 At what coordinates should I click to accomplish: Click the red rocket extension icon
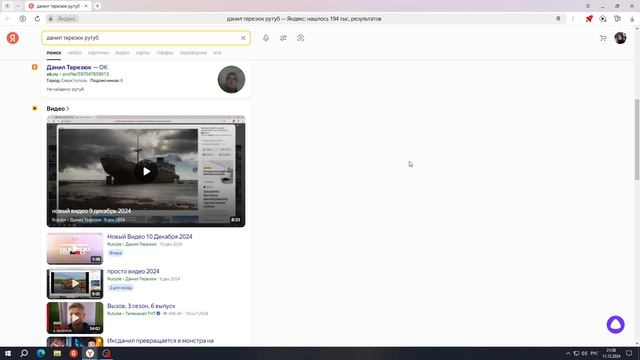[x=589, y=19]
